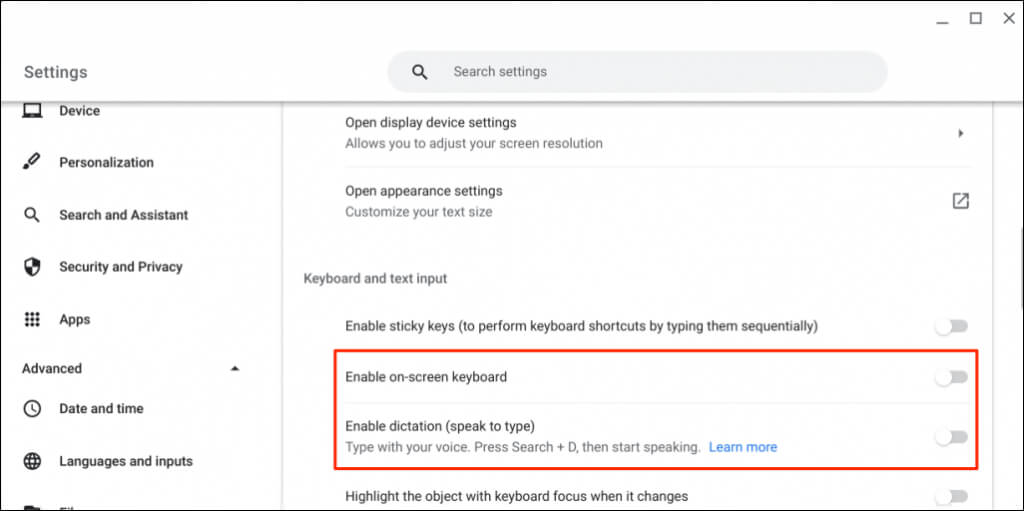Screen dimensions: 1024x511
Task: Click the magnifier icon in search bar
Action: pyautogui.click(x=420, y=72)
